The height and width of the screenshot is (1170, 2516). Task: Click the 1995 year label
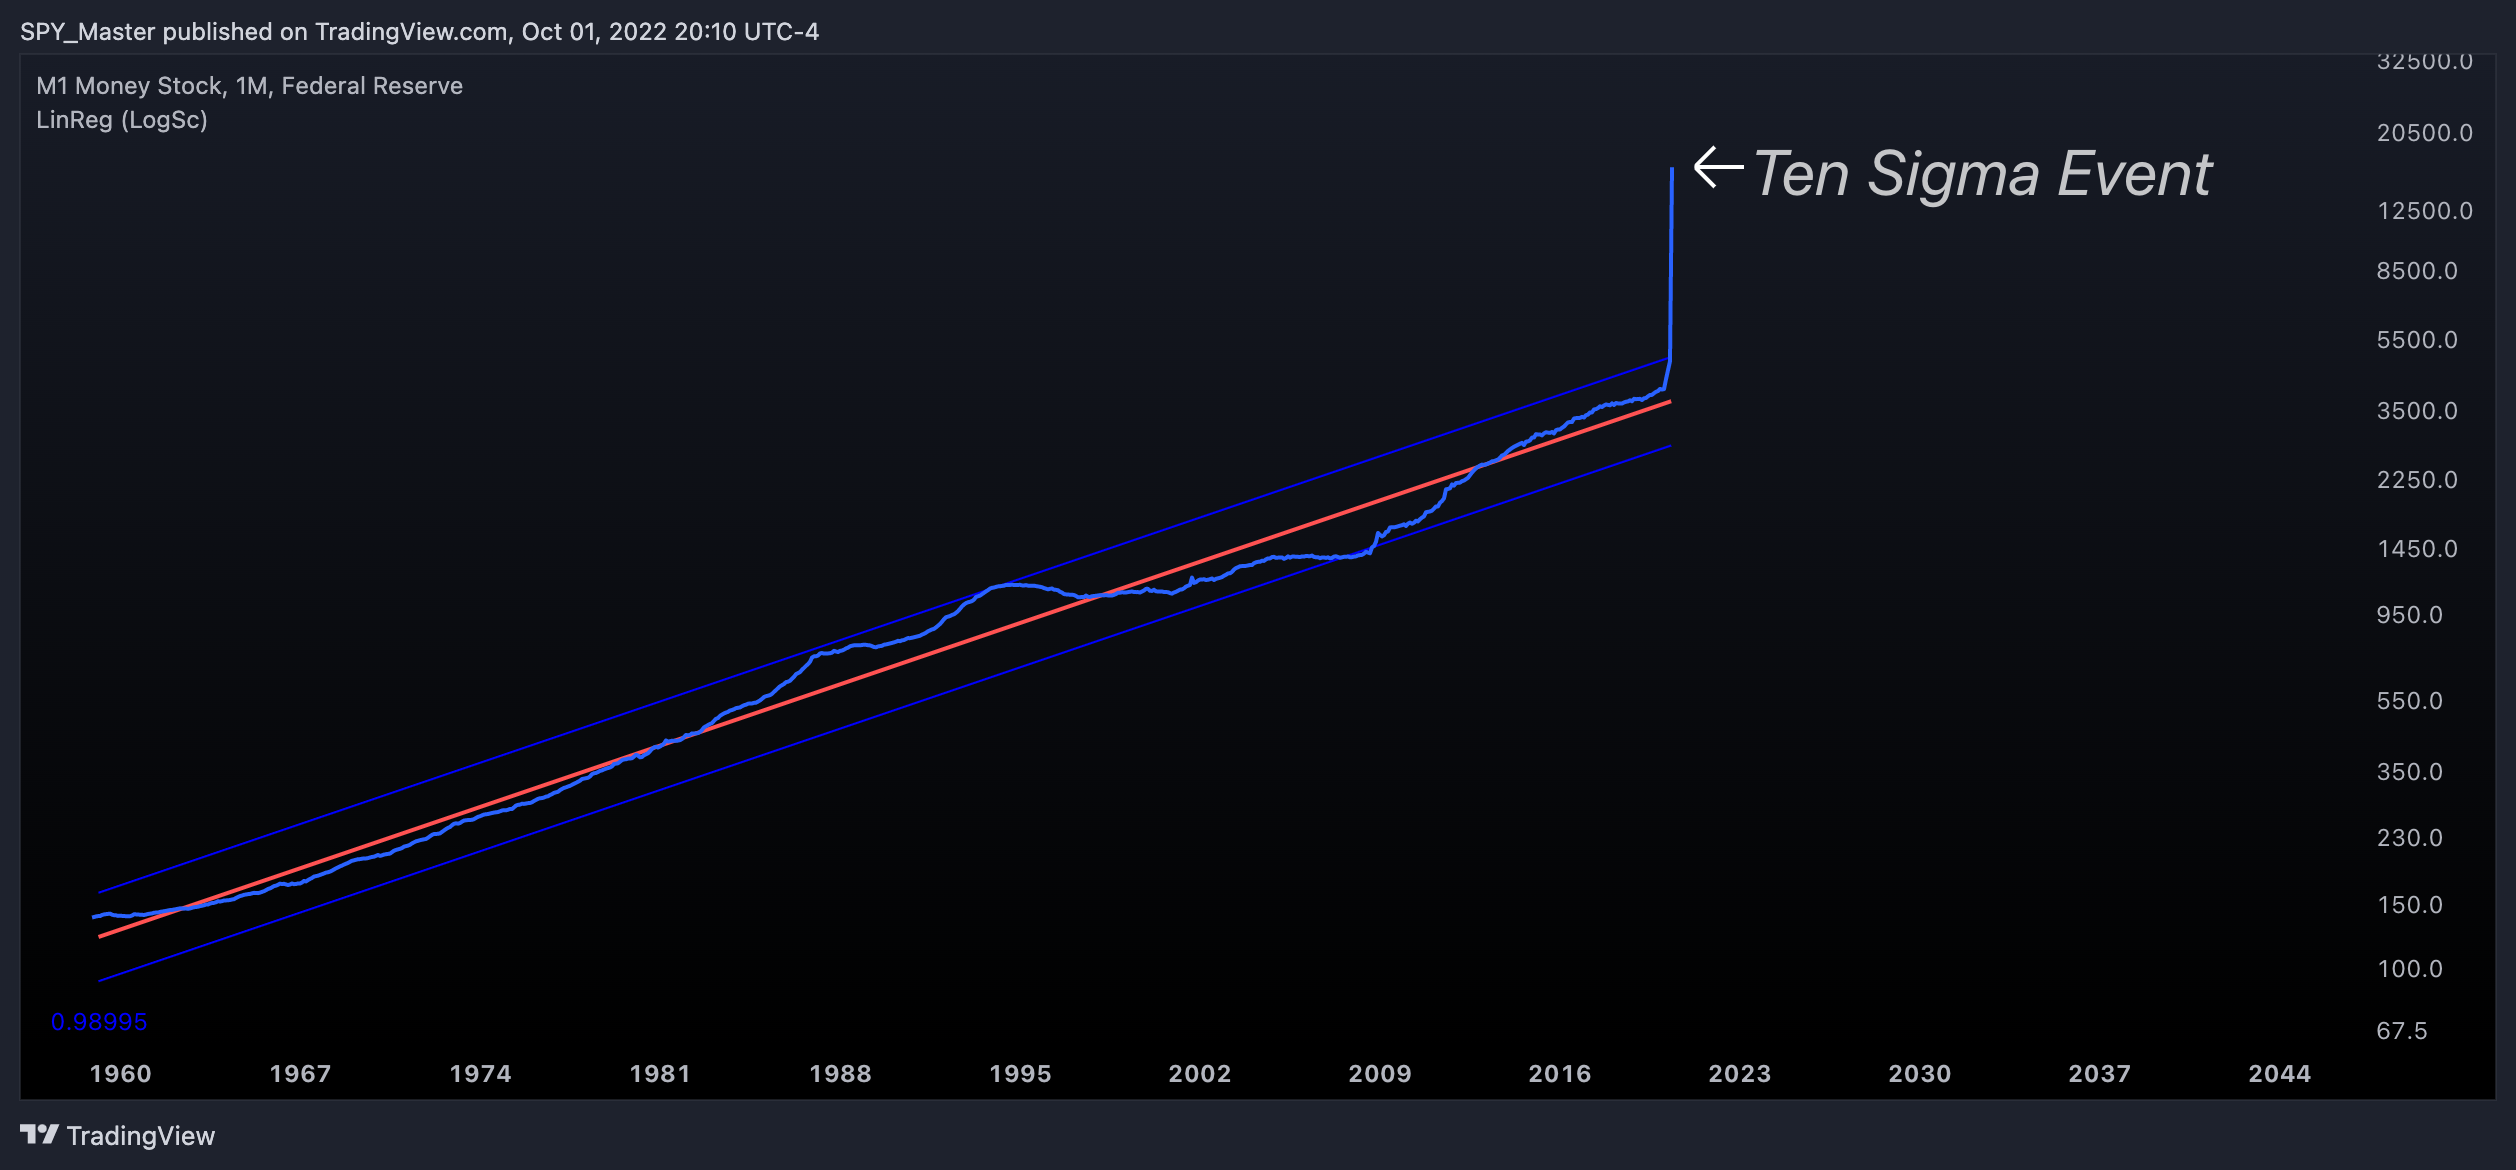coord(1020,1074)
